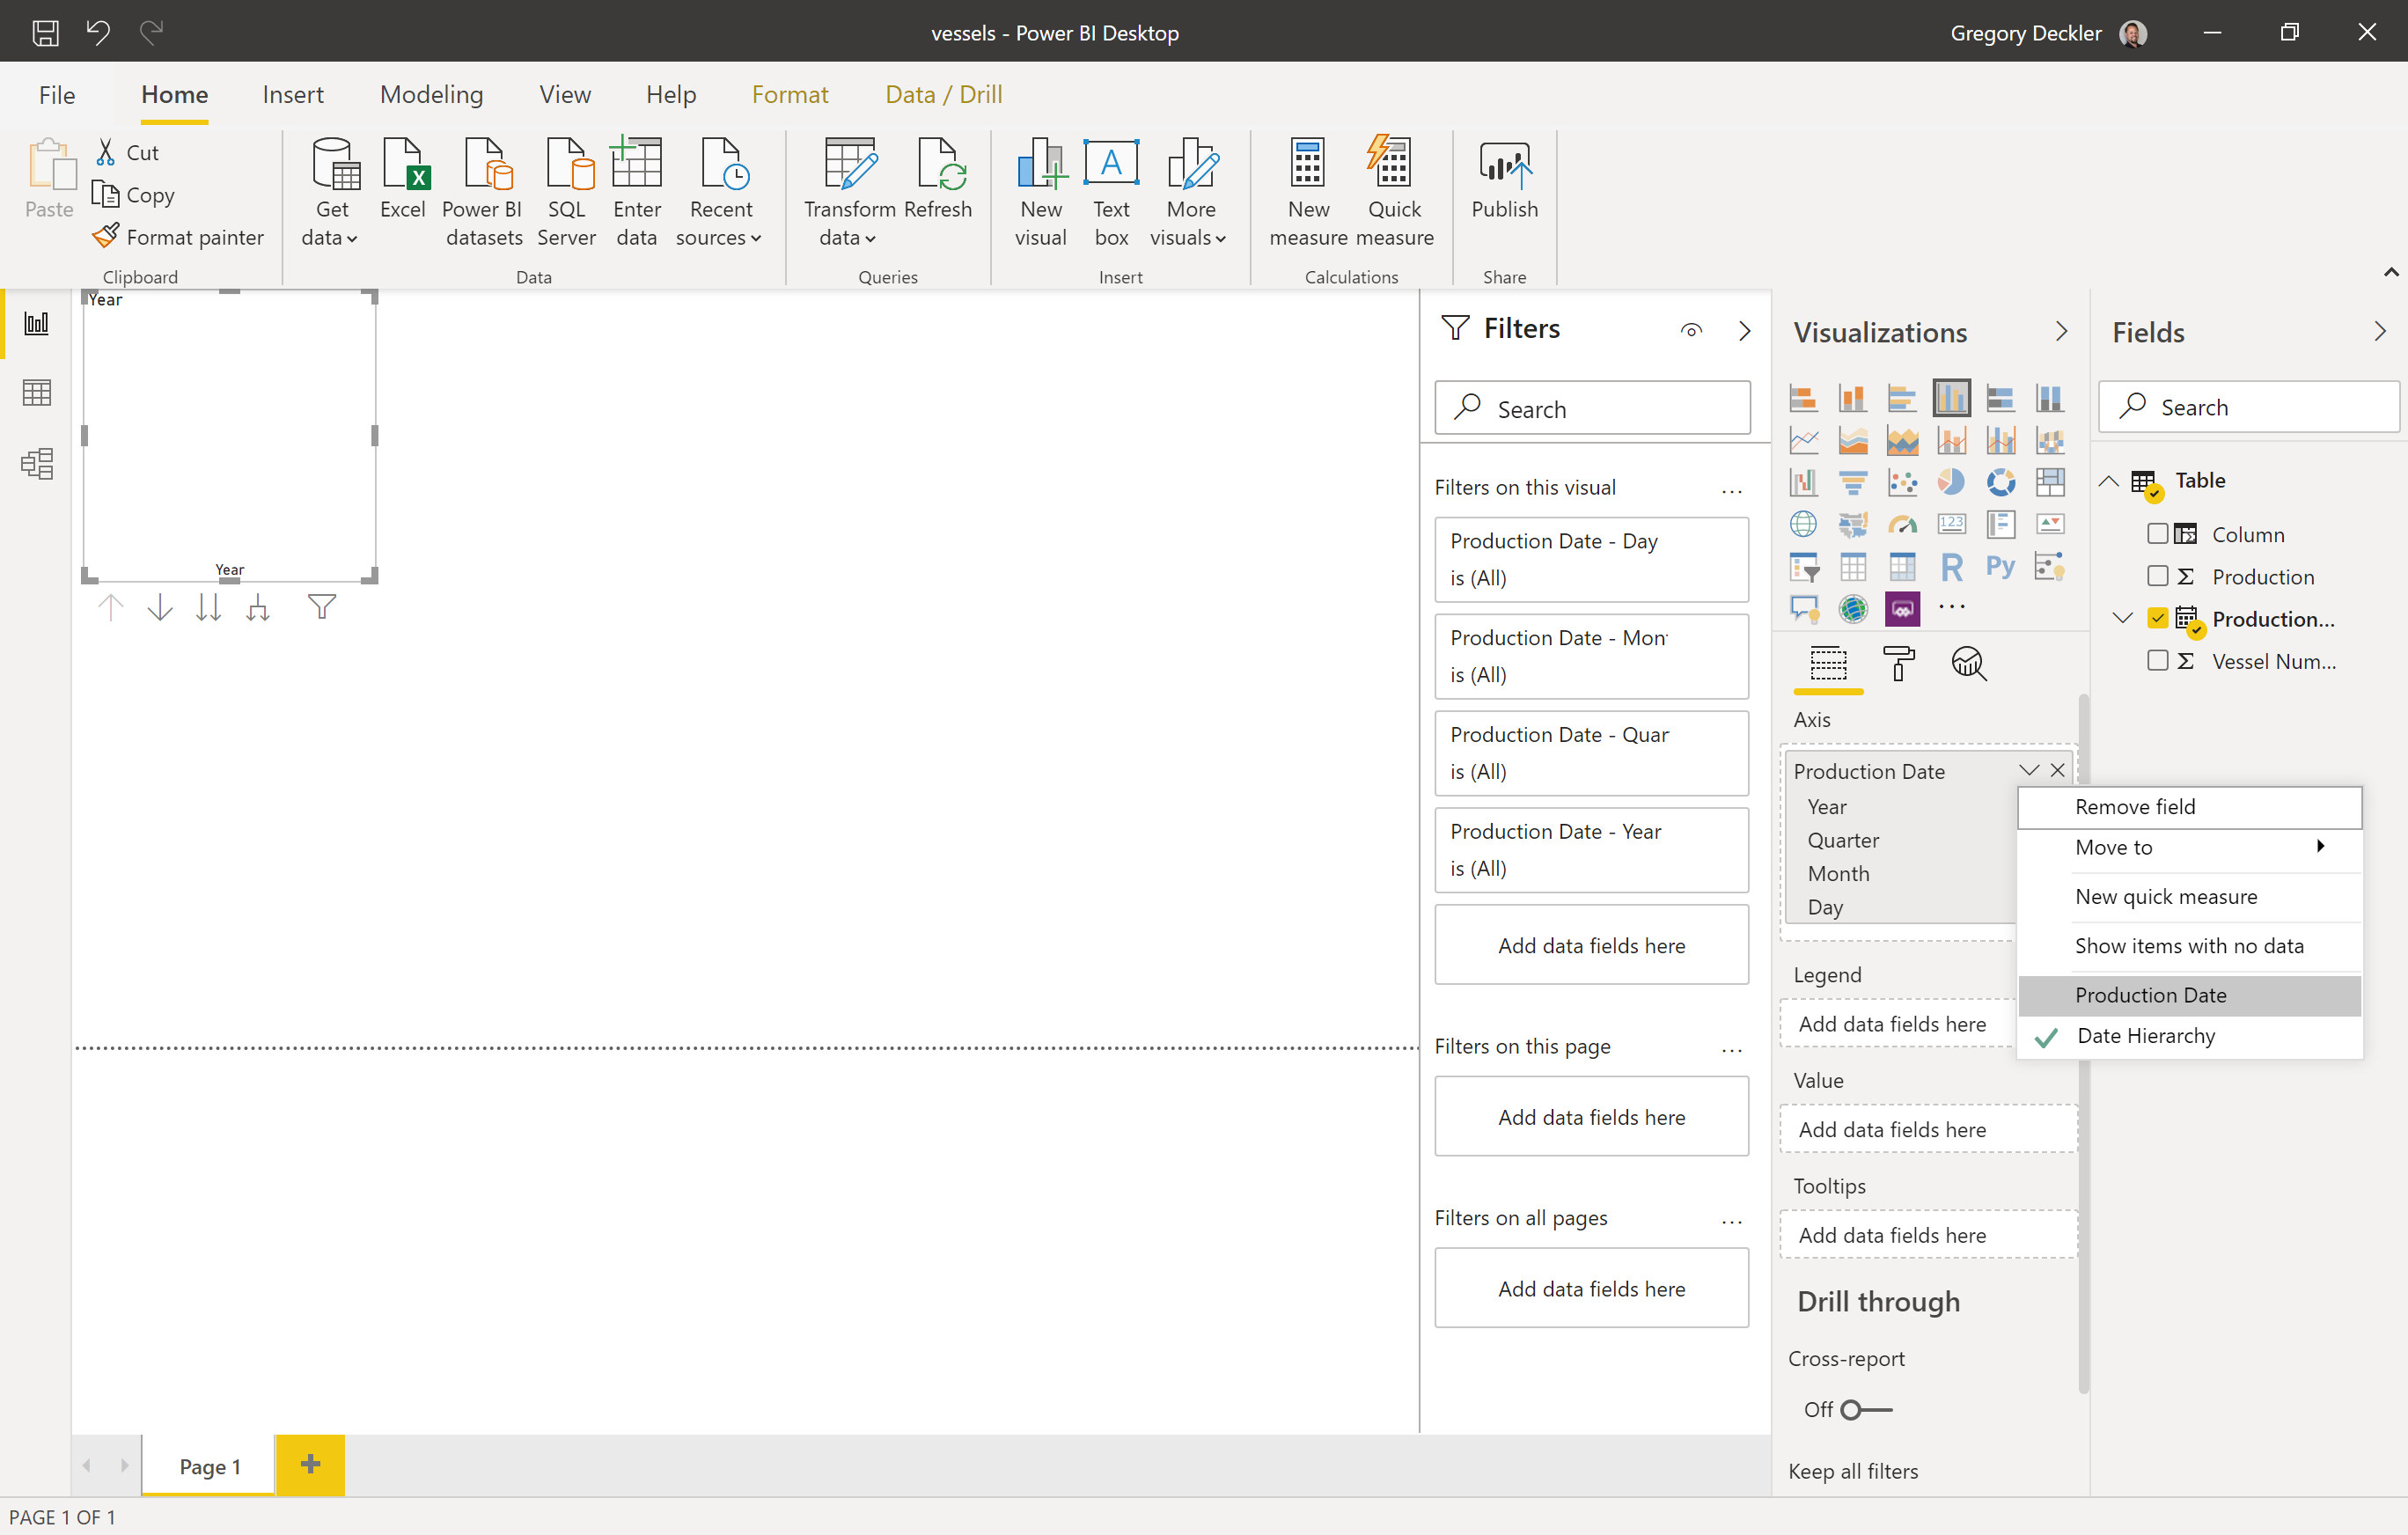
Task: Open Production Date axis field dropdown
Action: click(x=2028, y=770)
